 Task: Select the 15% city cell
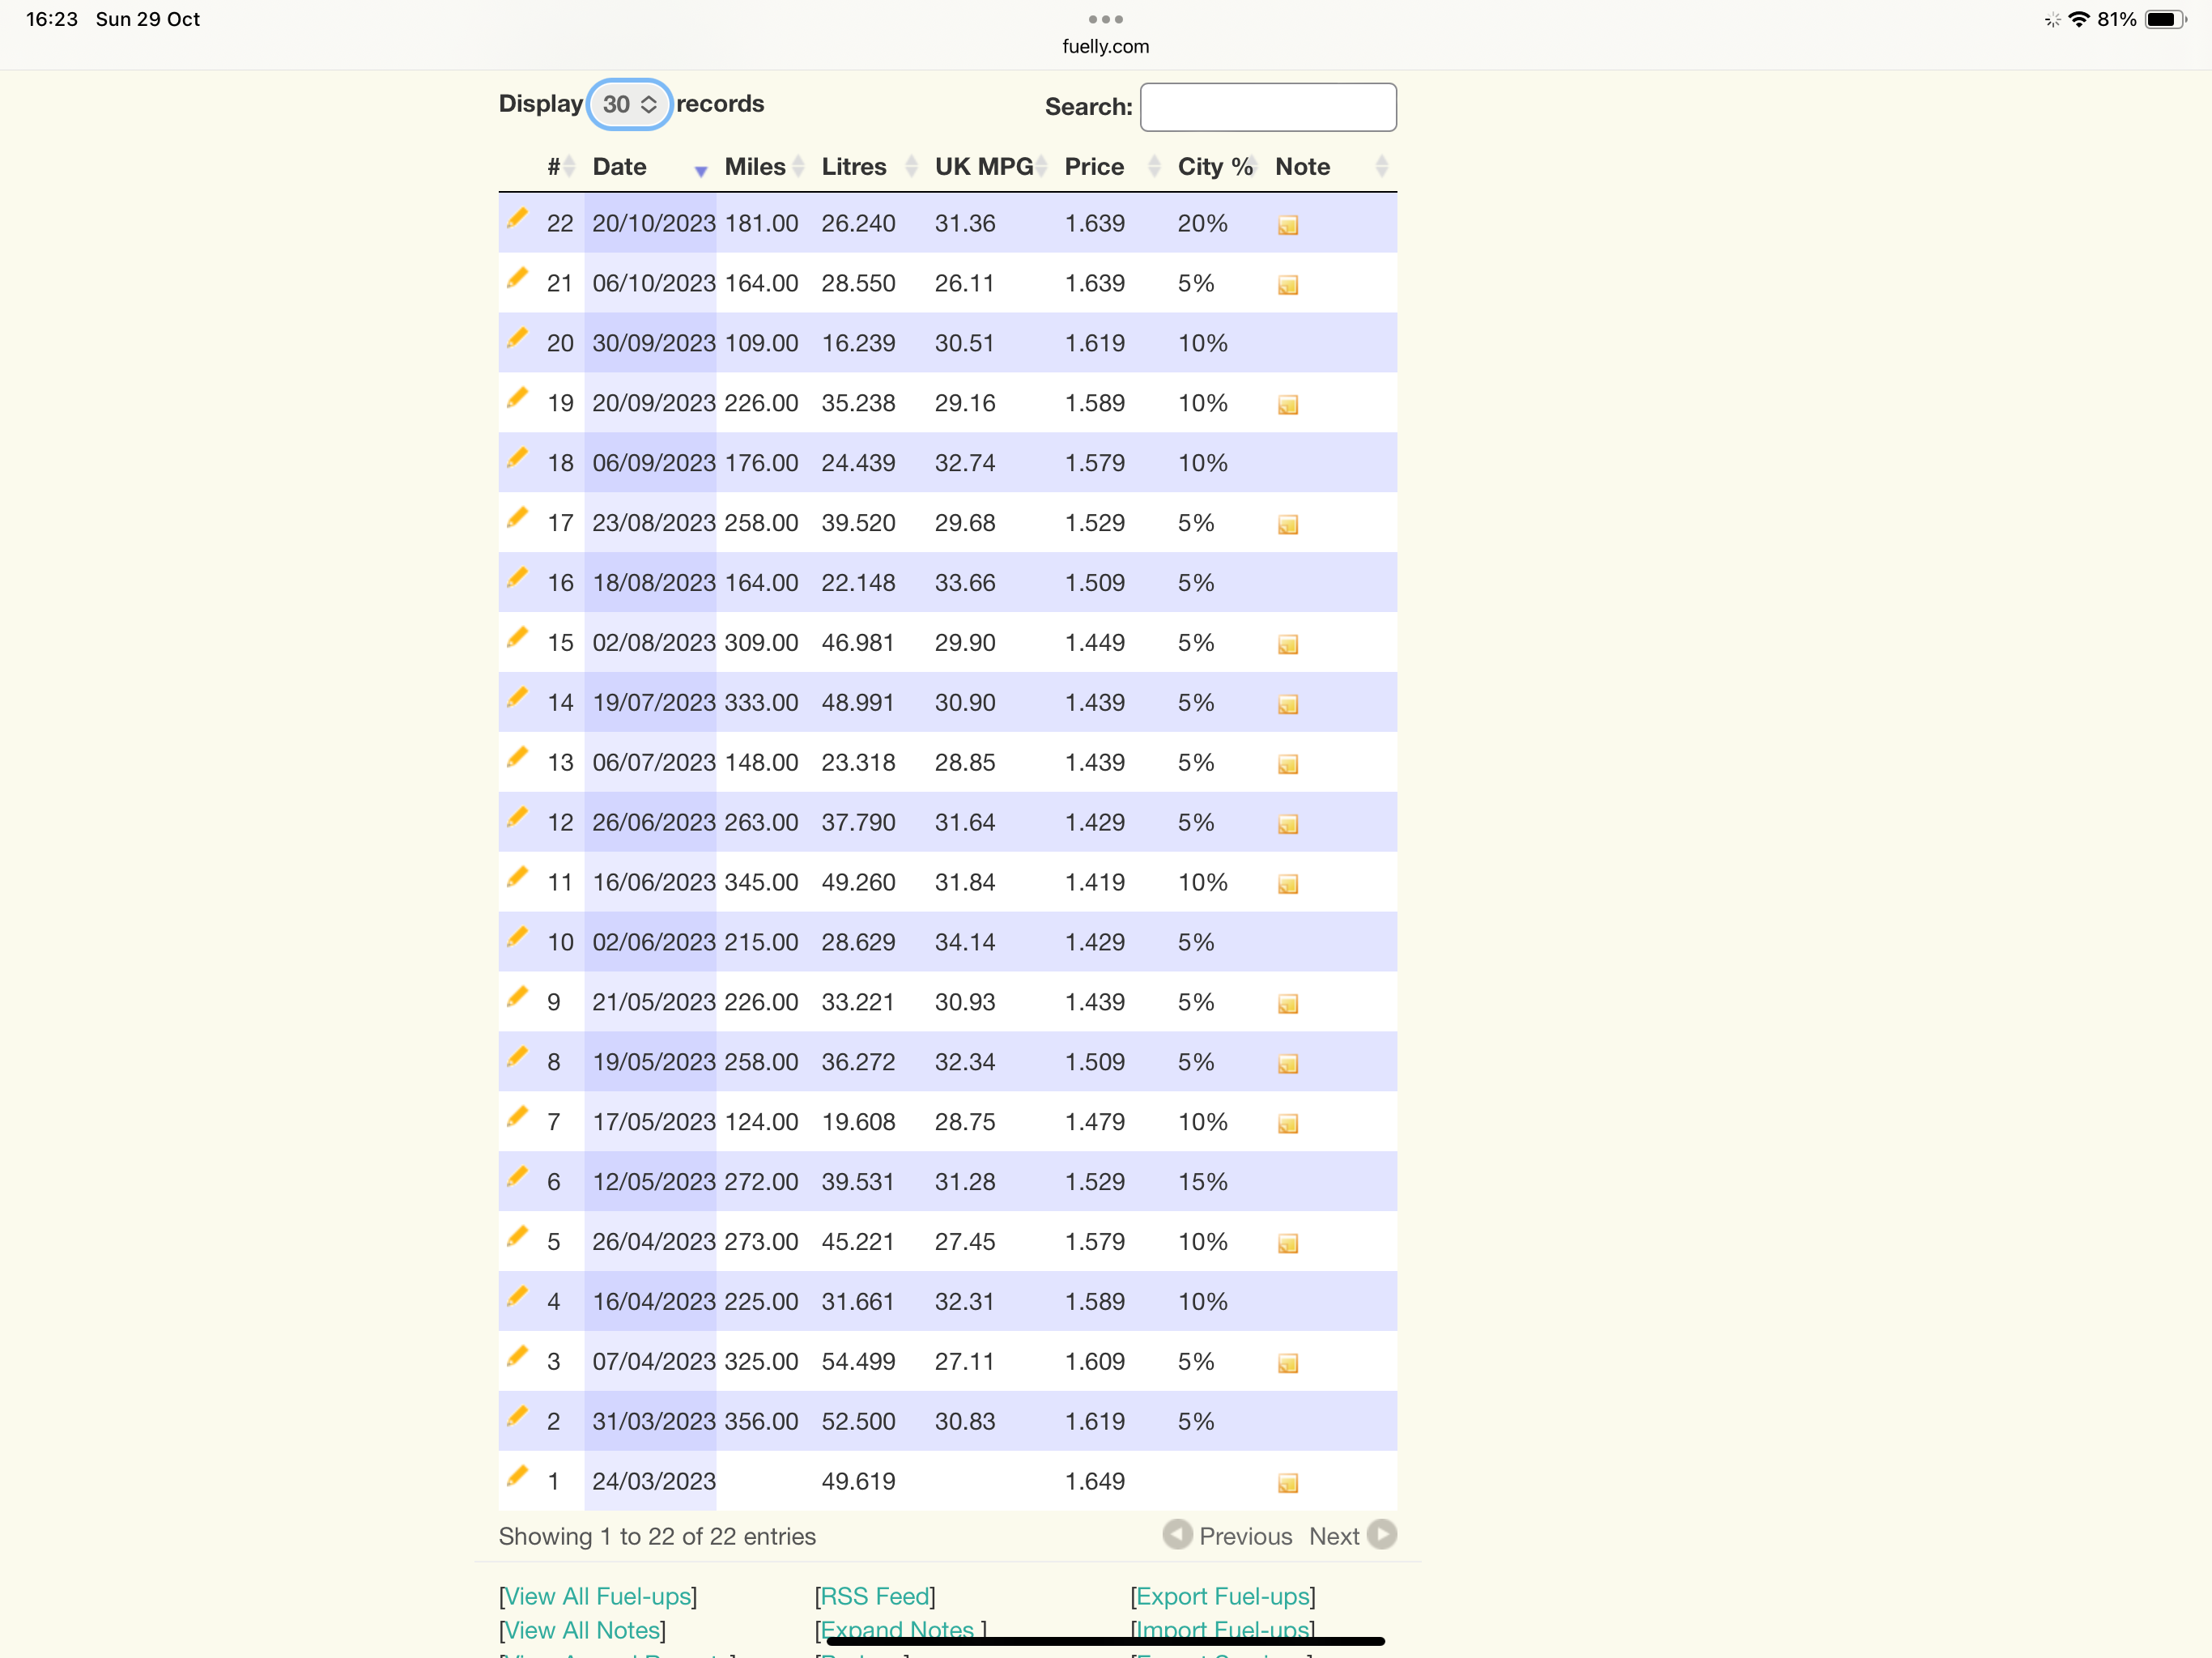(x=1202, y=1182)
